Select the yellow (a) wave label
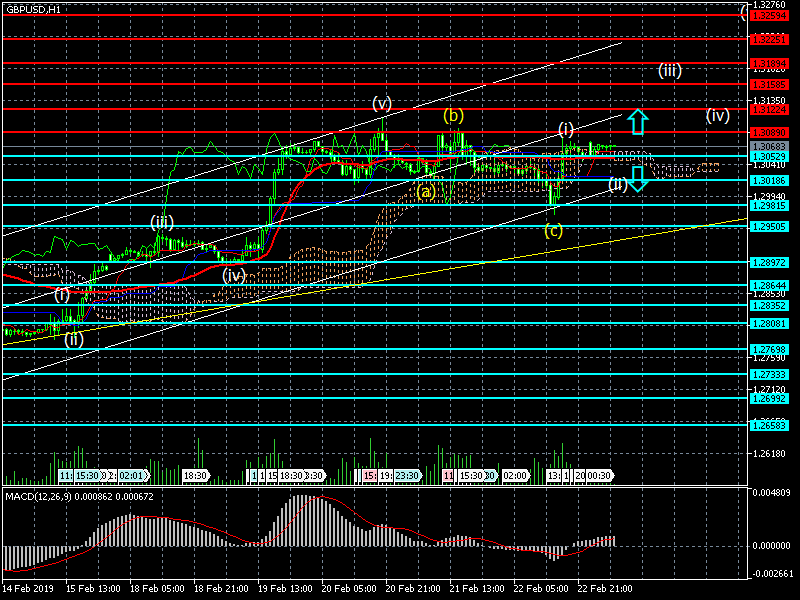Image resolution: width=800 pixels, height=600 pixels. coord(426,192)
